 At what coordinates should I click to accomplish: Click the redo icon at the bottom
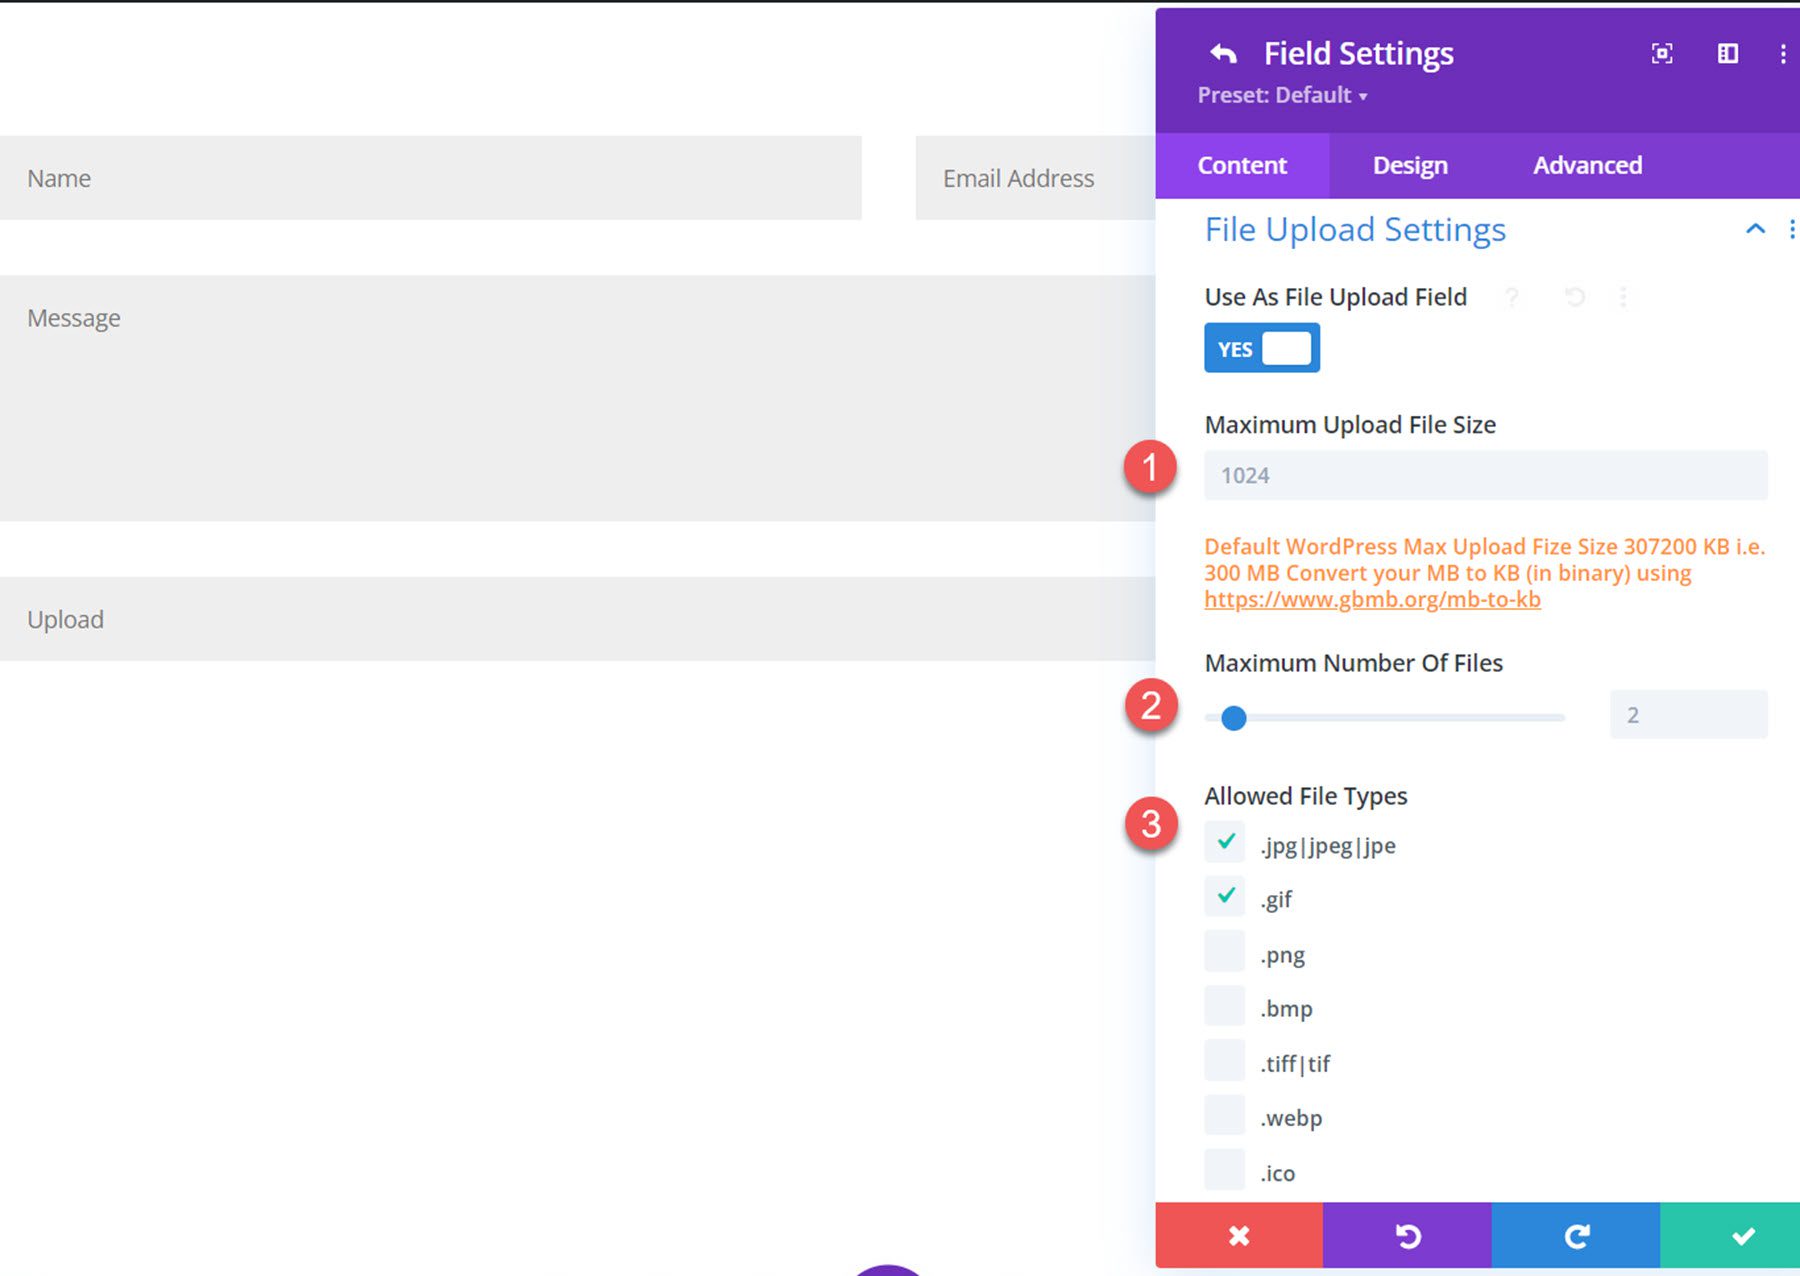pos(1576,1236)
